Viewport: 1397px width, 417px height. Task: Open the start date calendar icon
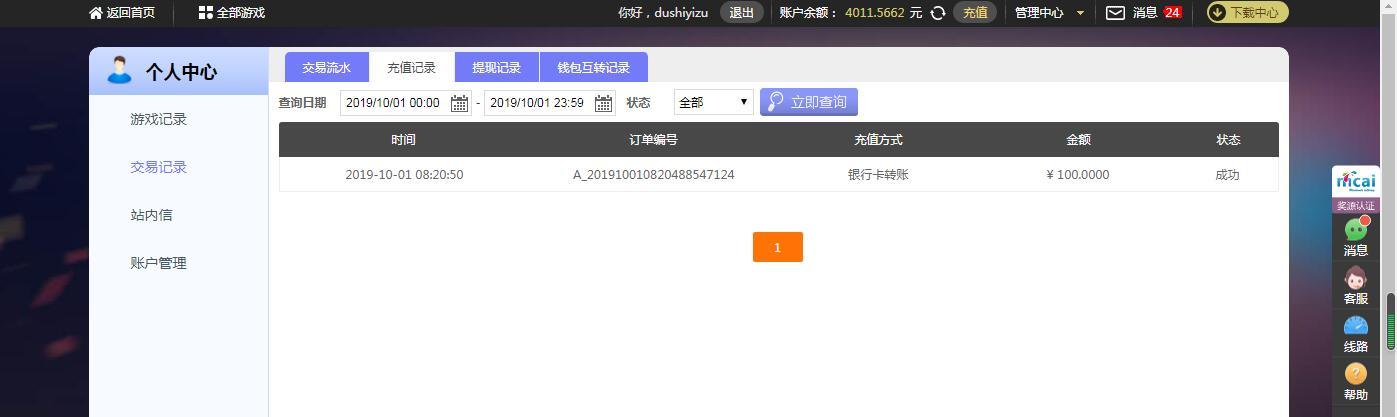[x=459, y=103]
